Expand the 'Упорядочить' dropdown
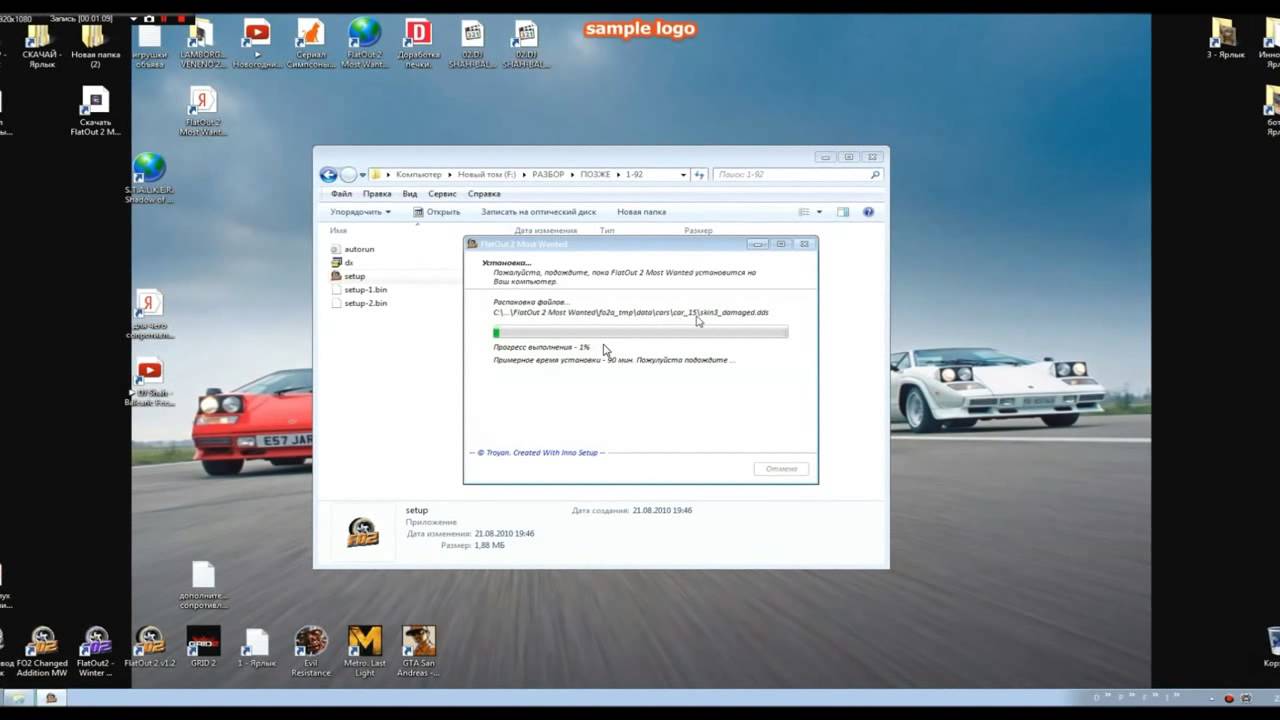 point(360,212)
